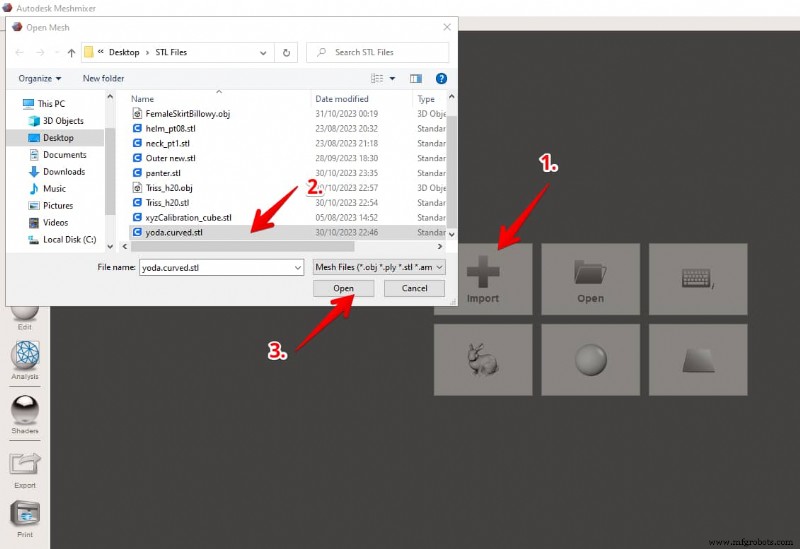Expand the address bar path history dropdown
800x549 pixels.
263,53
